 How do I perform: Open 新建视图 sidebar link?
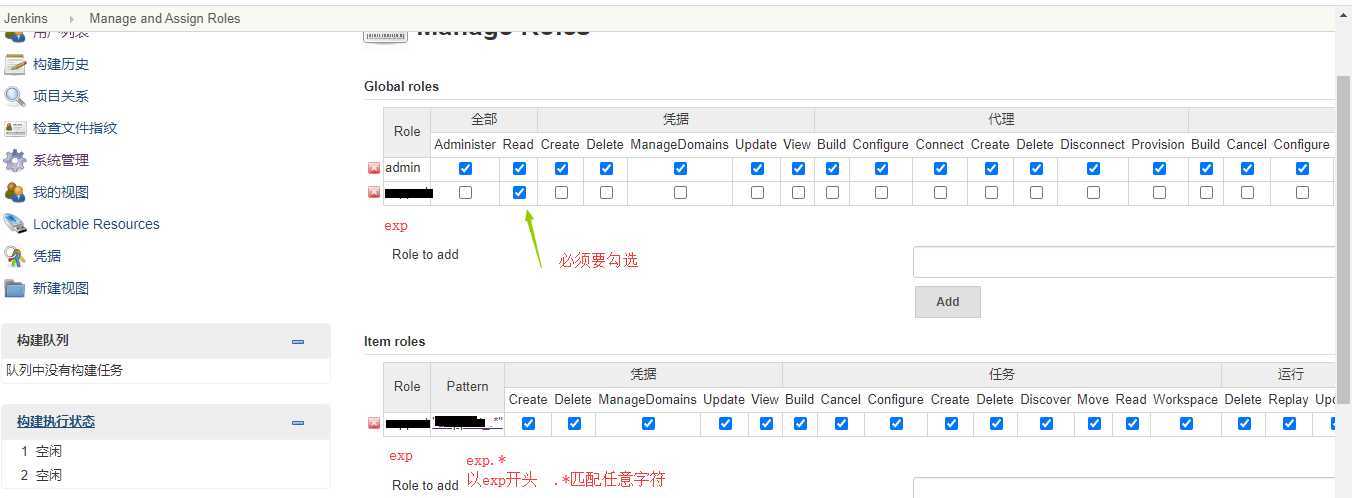[x=61, y=288]
